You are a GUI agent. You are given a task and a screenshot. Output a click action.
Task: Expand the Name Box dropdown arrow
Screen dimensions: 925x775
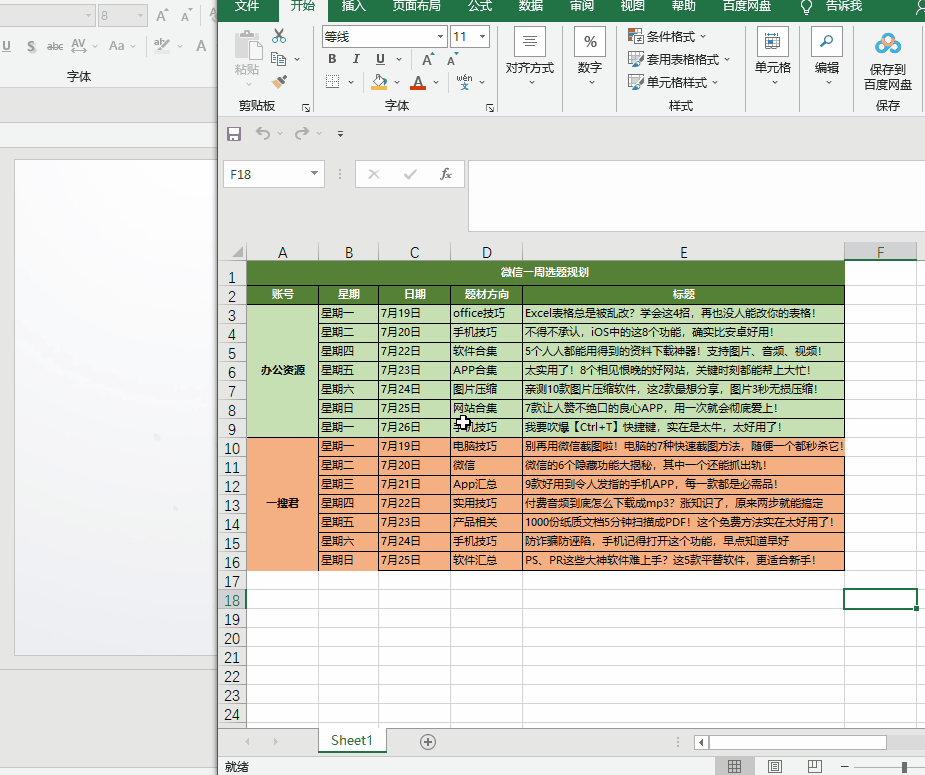pos(314,173)
